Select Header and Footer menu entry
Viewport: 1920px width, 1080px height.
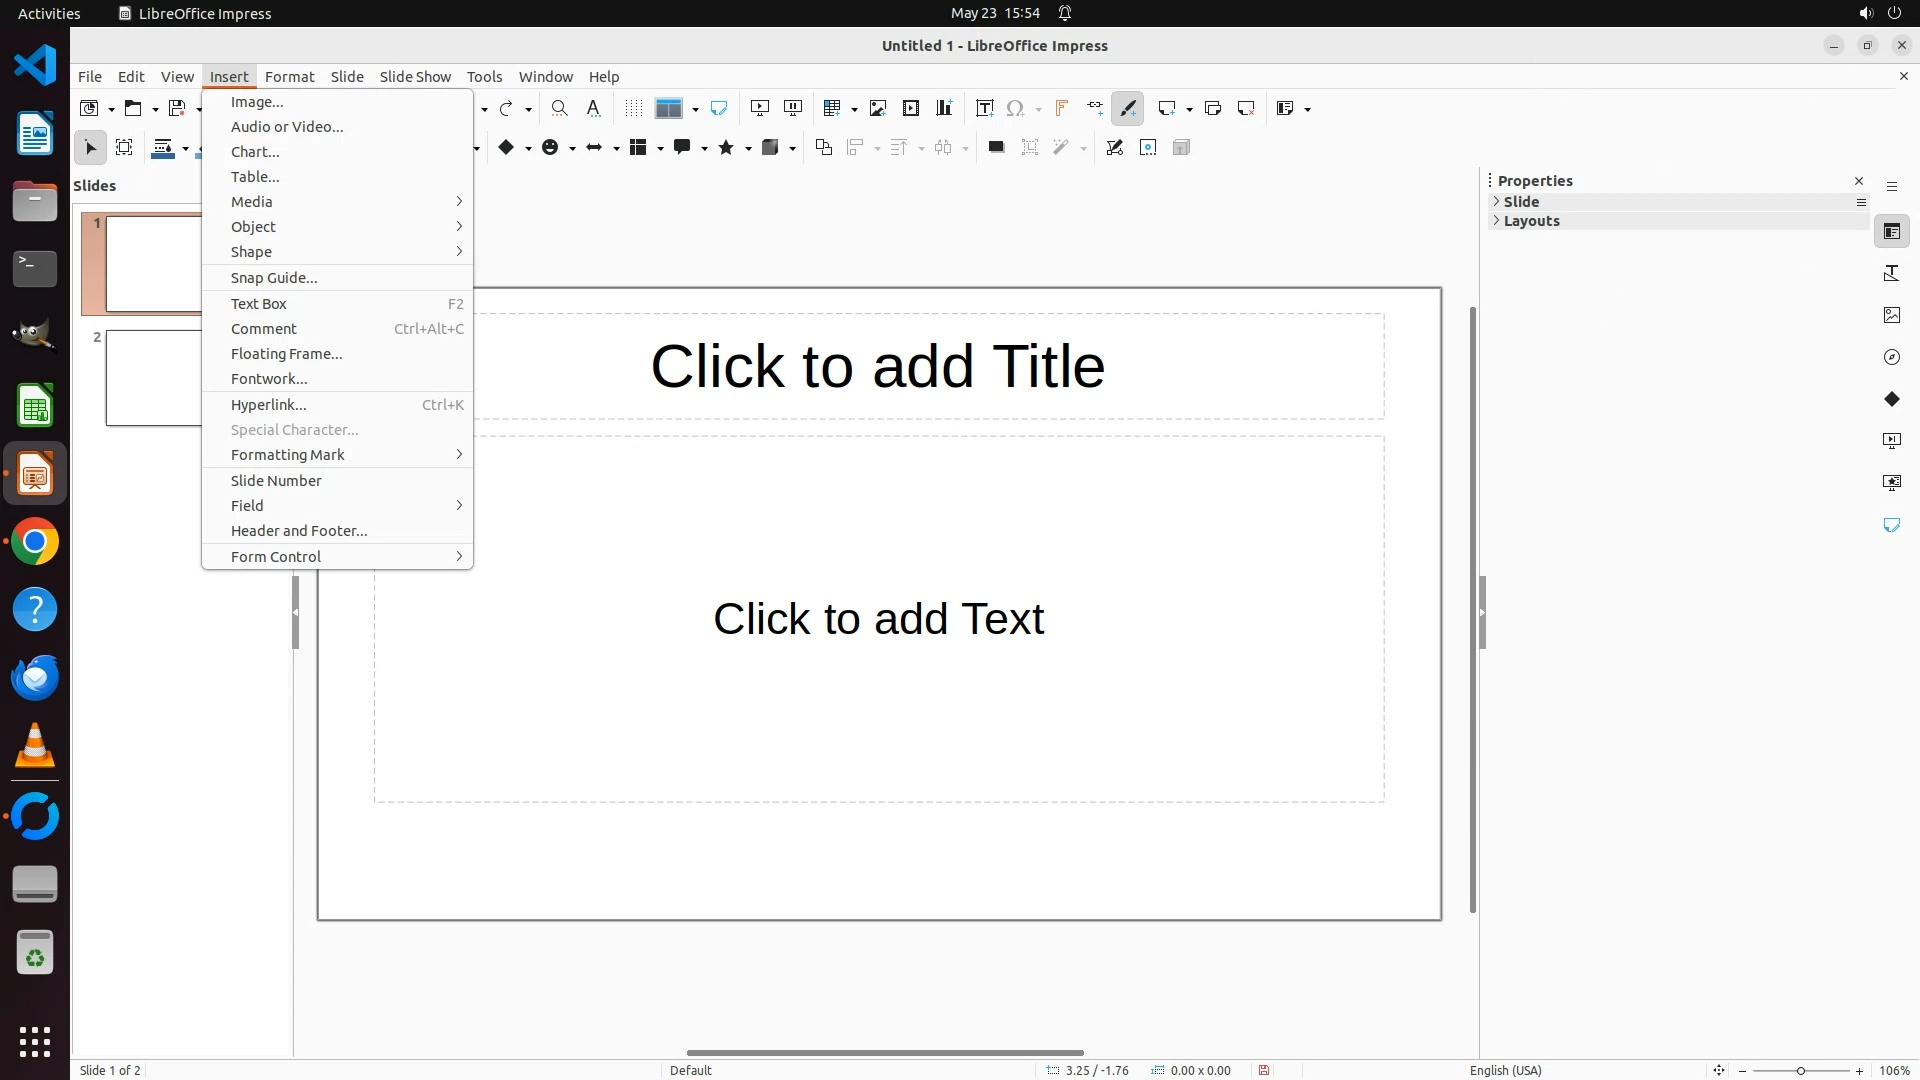click(x=299, y=531)
